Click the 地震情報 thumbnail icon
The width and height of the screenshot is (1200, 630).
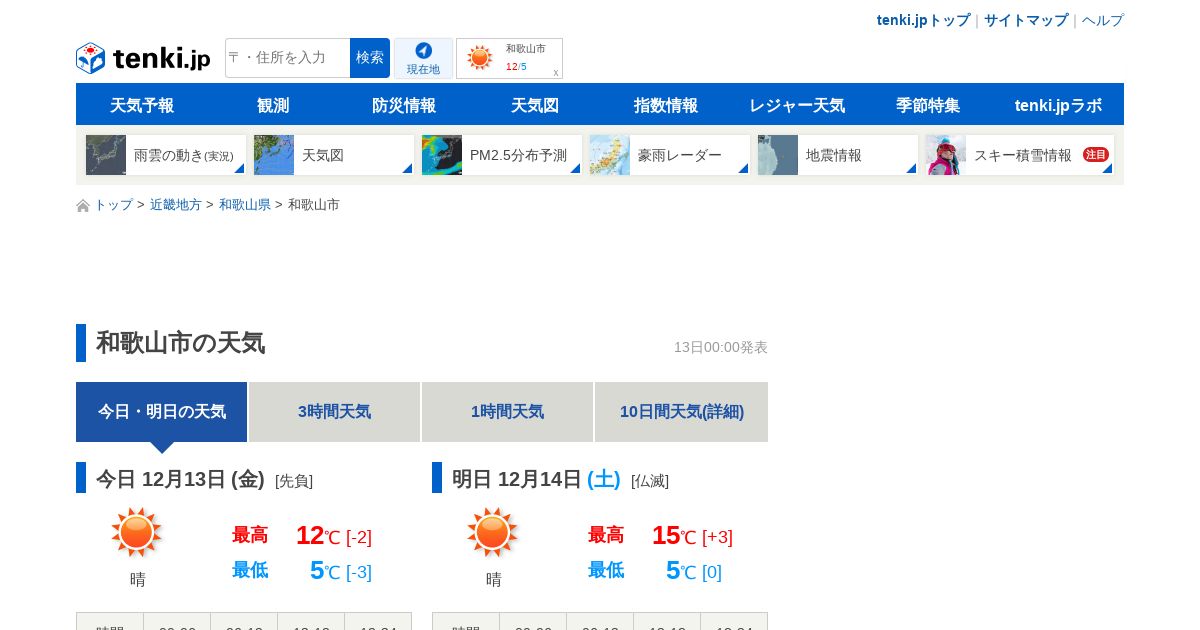(x=778, y=155)
